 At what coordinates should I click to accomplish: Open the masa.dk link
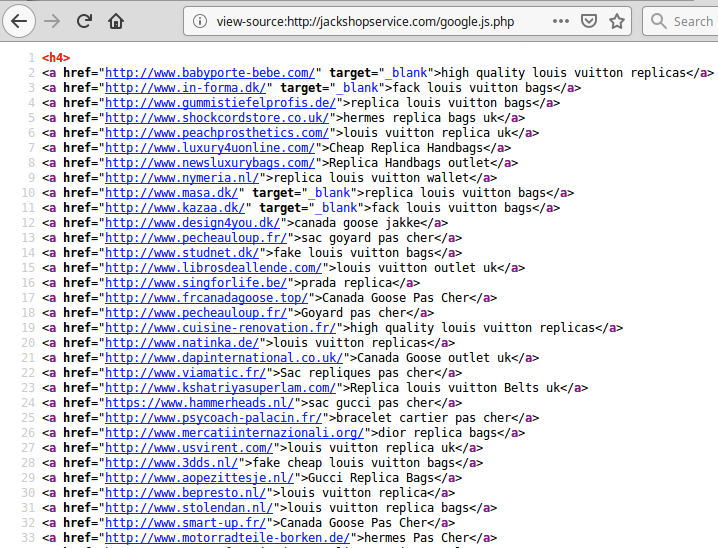click(x=171, y=193)
